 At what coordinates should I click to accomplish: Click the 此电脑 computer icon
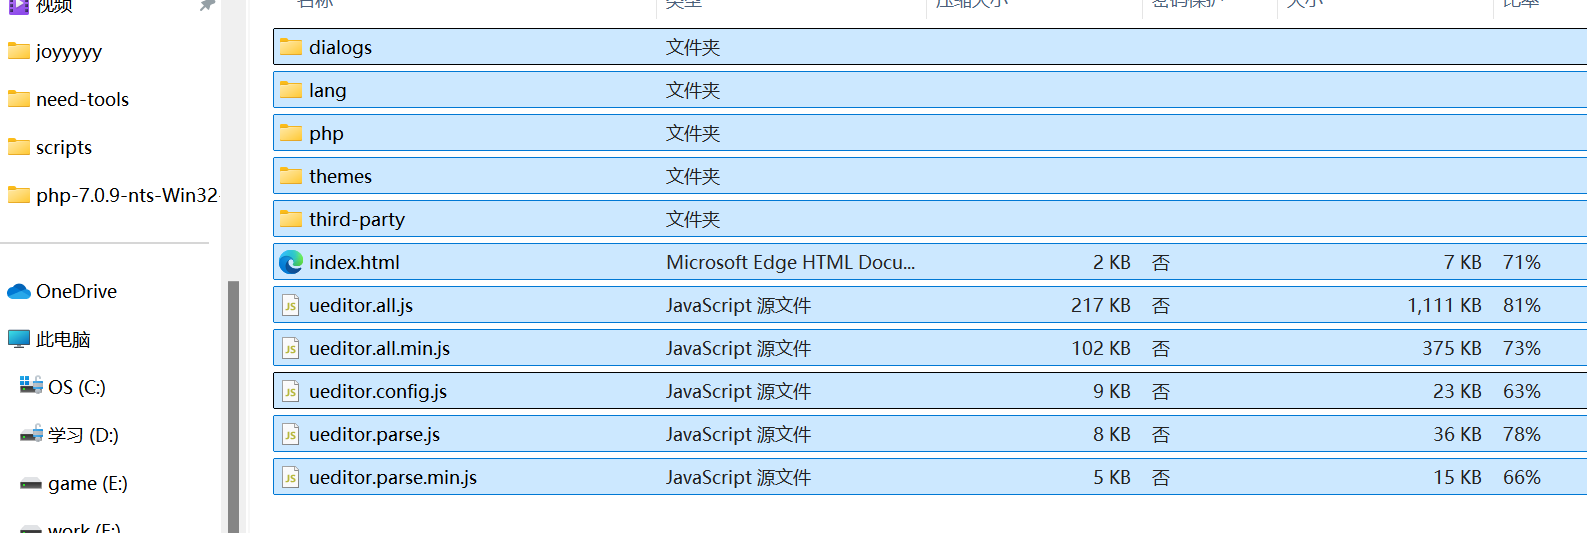tap(19, 339)
